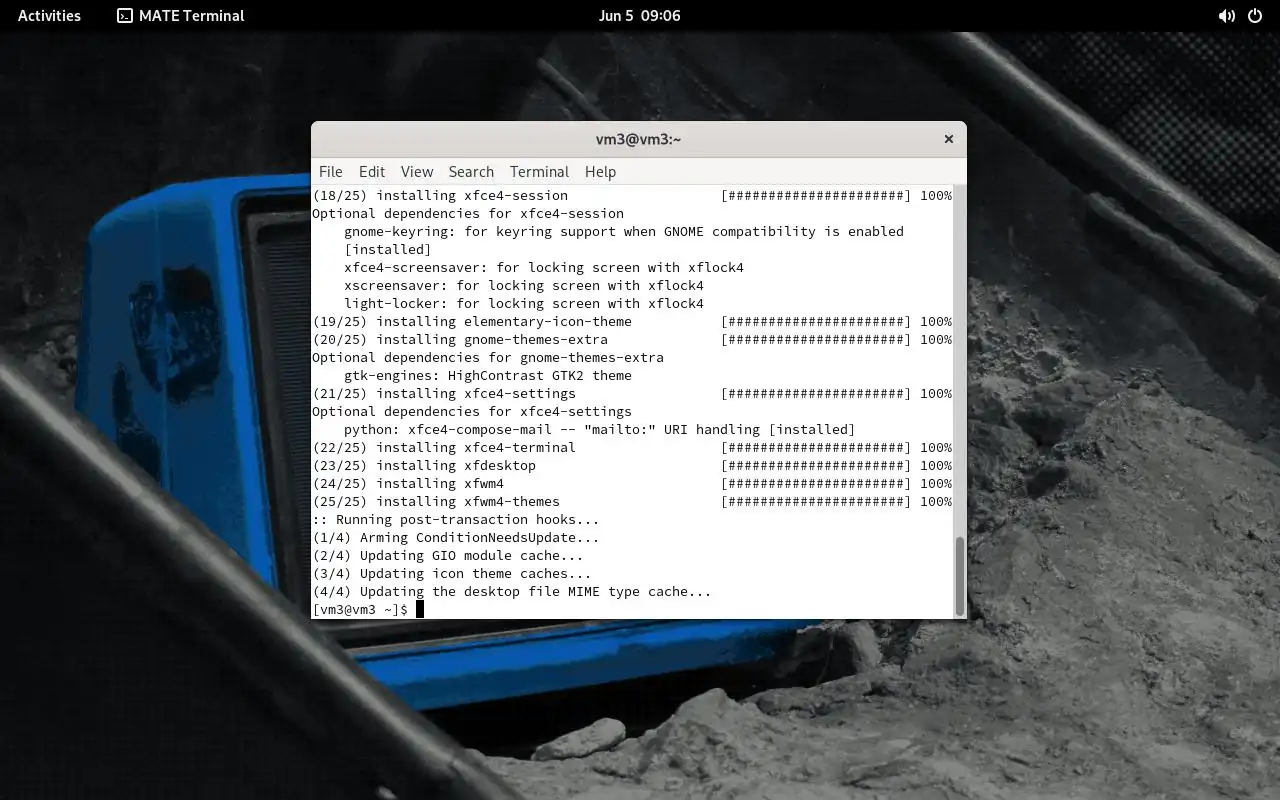
Task: Click the xfce4-screensaver dependency line
Action: (x=544, y=267)
